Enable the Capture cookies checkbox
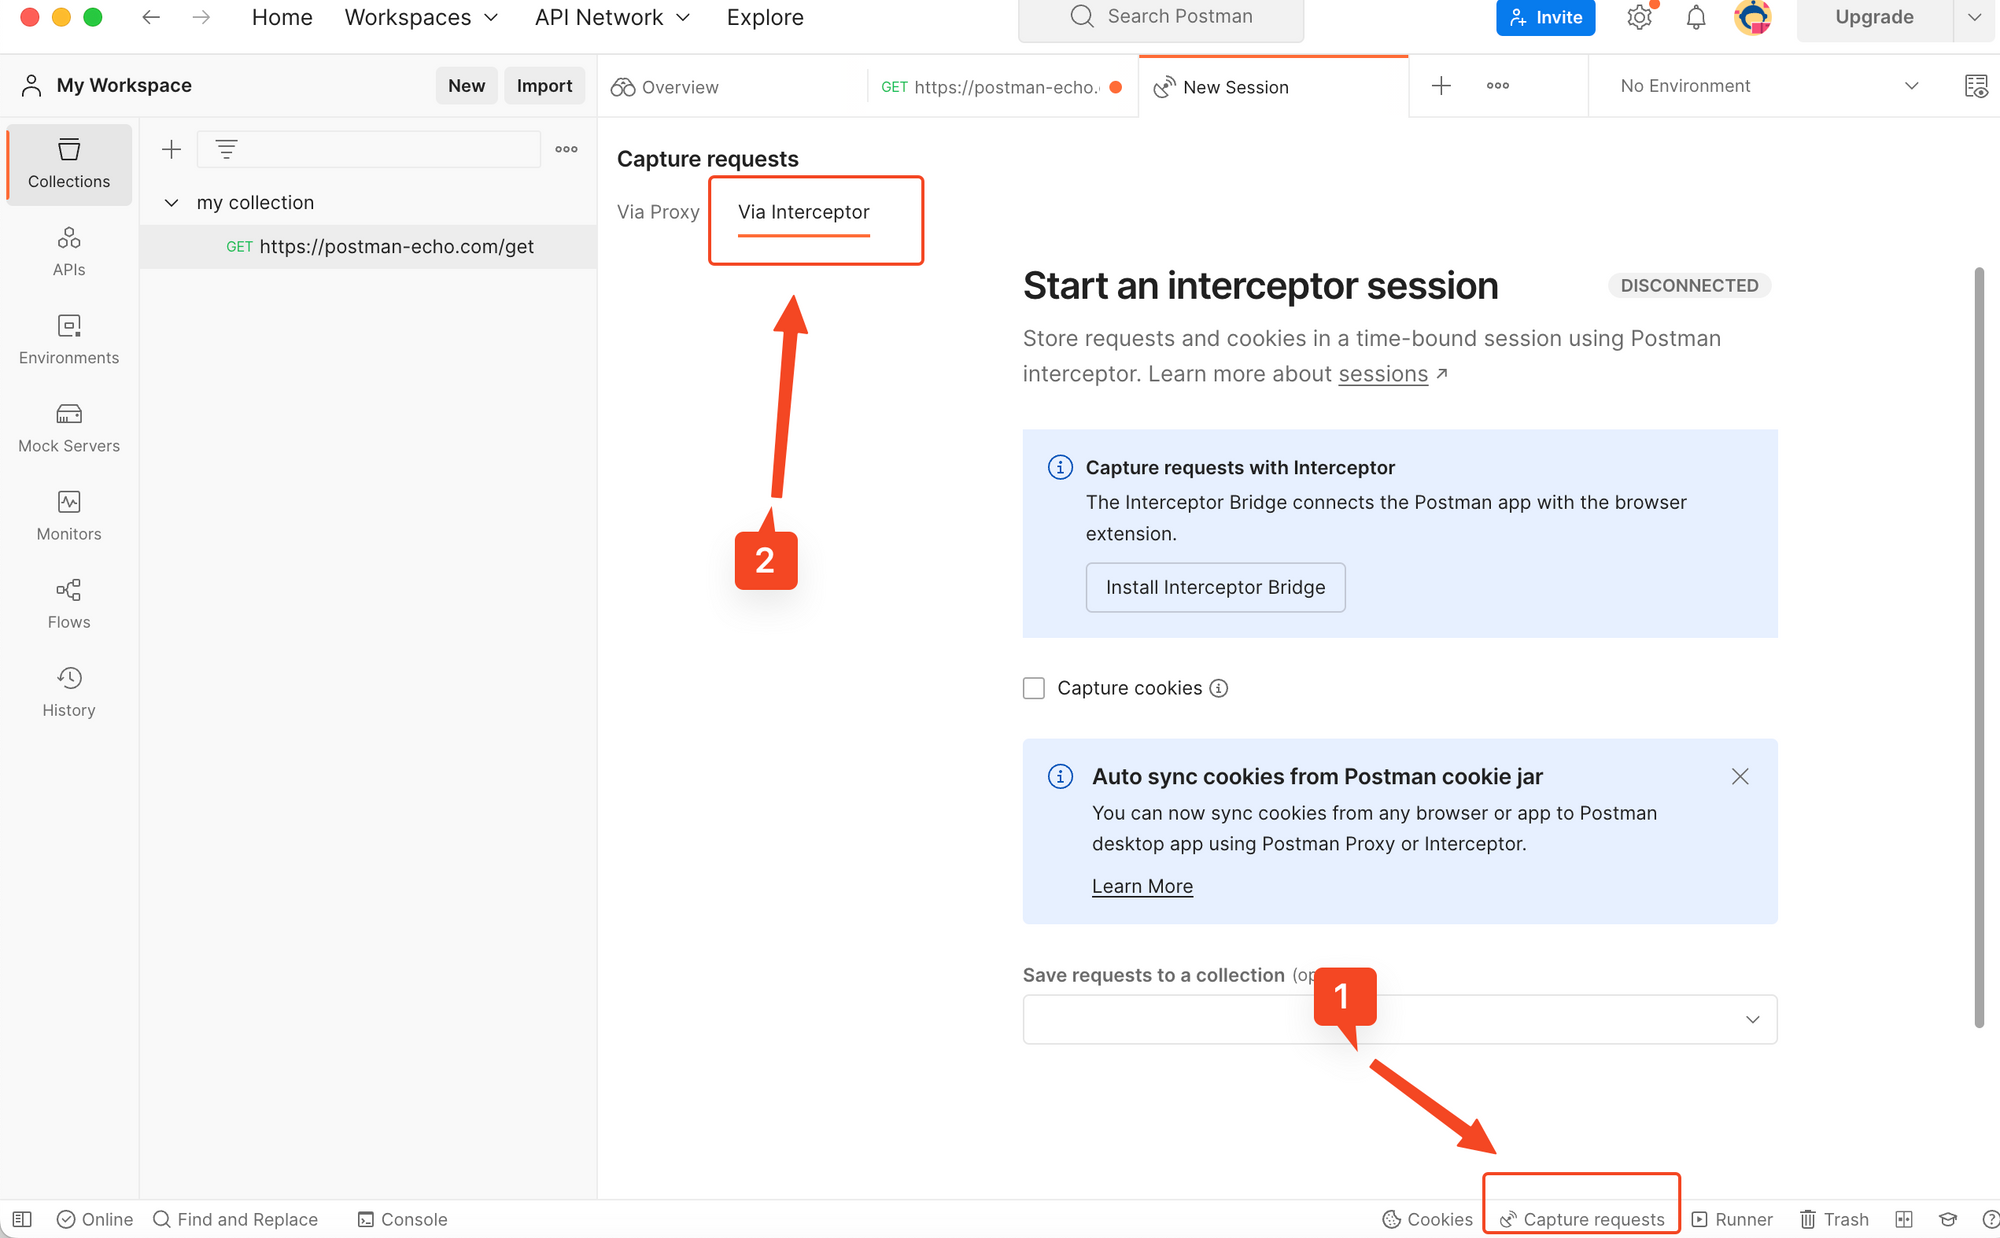 click(x=1033, y=688)
